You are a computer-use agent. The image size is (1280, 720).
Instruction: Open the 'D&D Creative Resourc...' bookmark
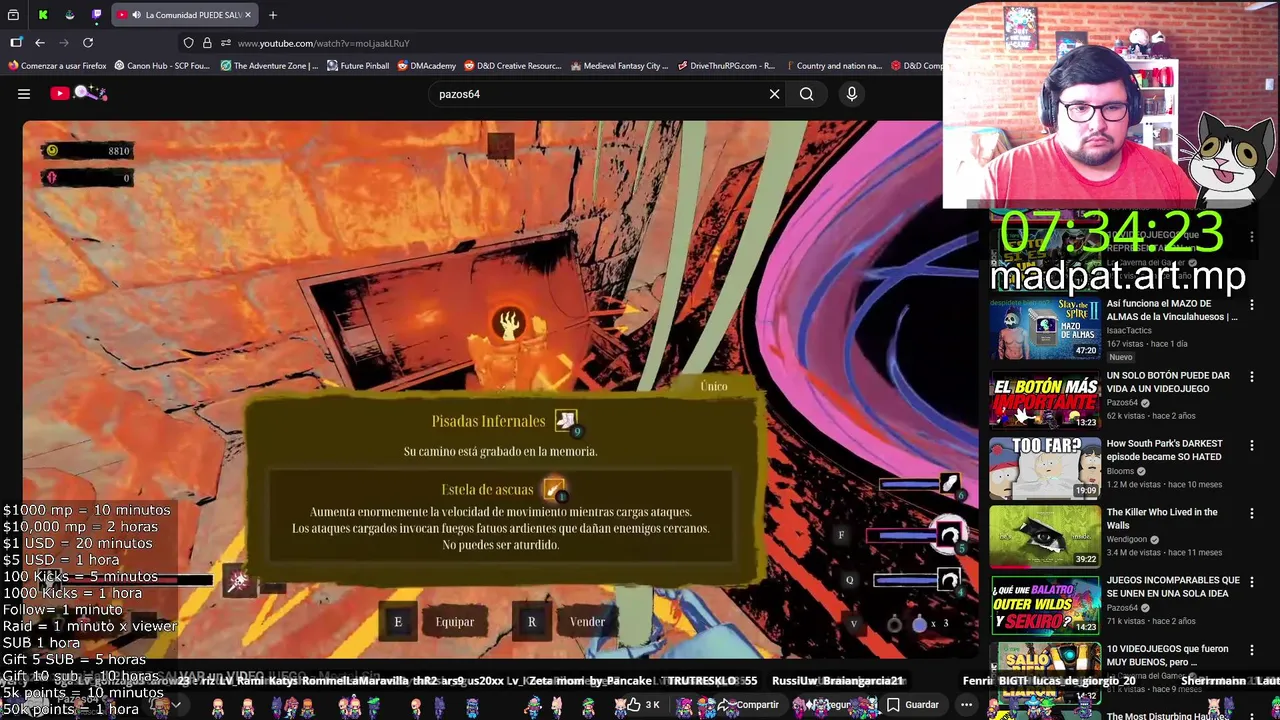[513, 66]
